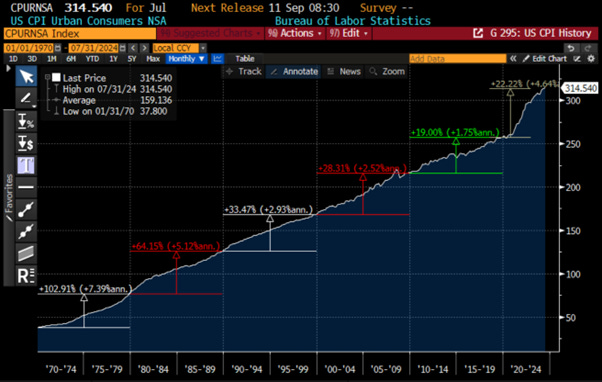Select the arrow pointer tool

click(26, 76)
